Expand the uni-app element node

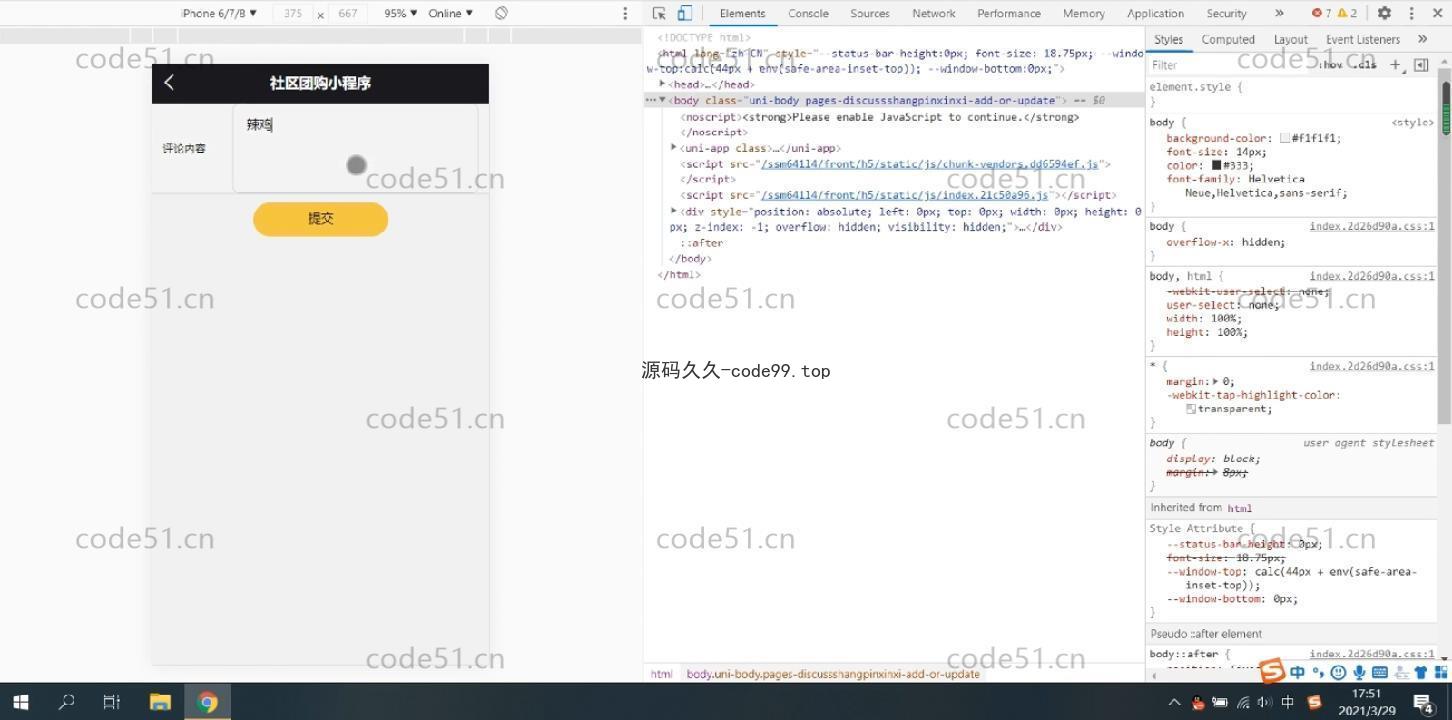click(674, 148)
